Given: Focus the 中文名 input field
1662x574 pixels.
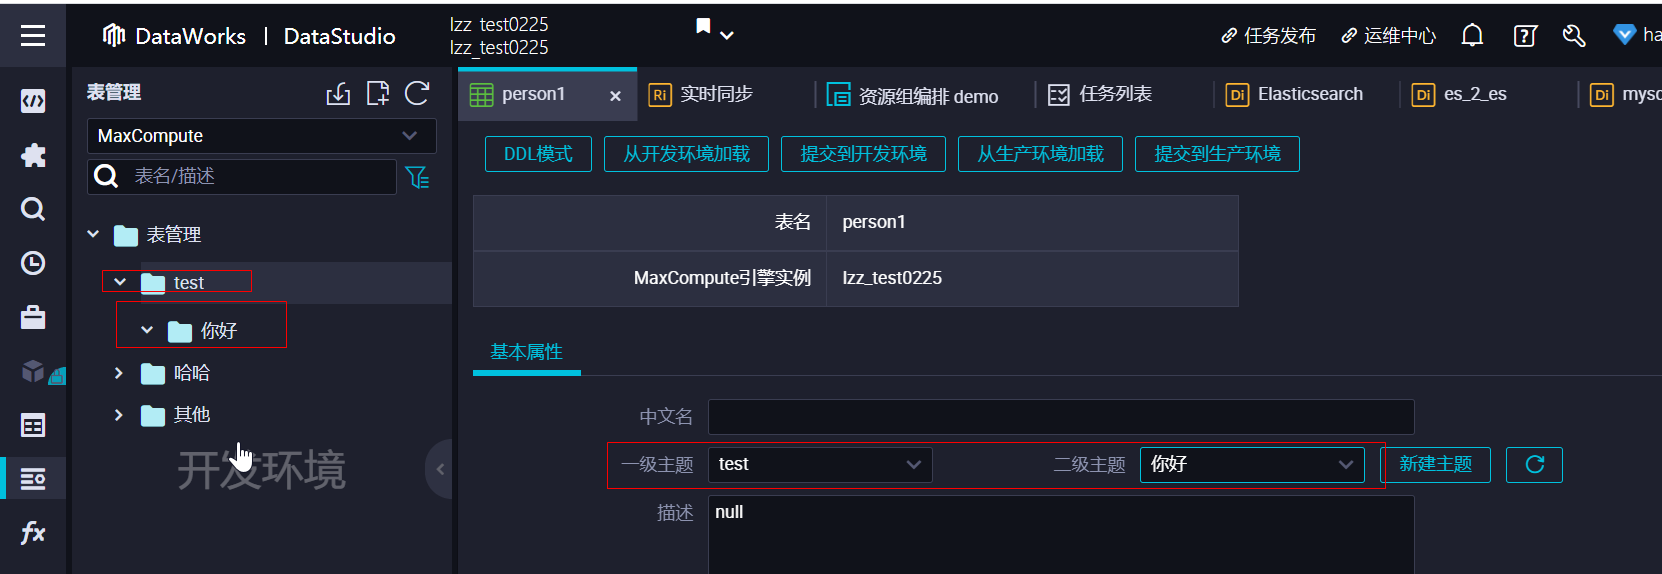Looking at the screenshot, I should click(1061, 417).
